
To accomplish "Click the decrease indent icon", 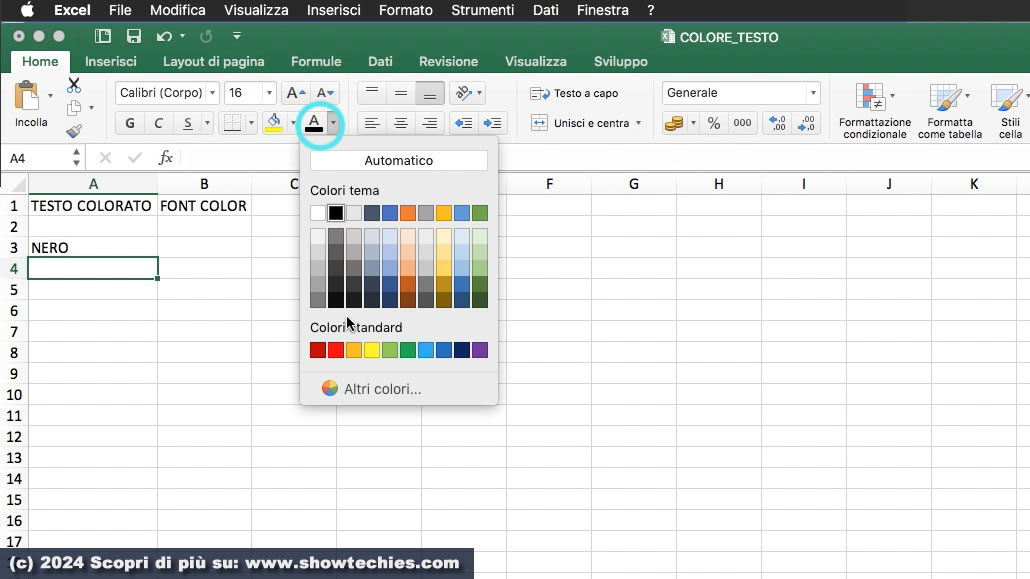I will [463, 123].
